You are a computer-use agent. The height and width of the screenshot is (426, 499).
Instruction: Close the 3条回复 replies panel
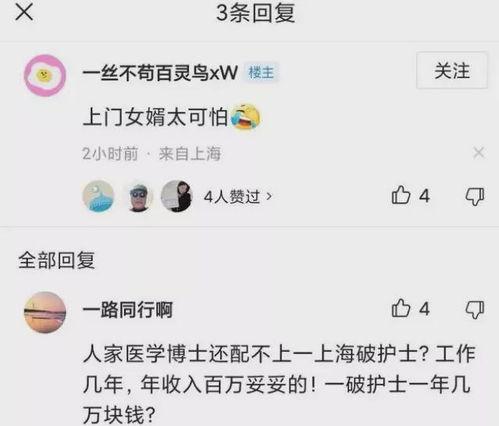click(24, 13)
